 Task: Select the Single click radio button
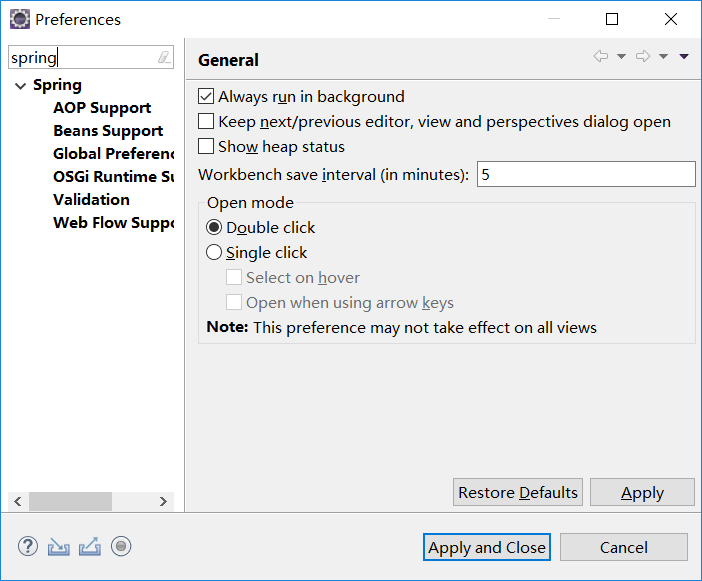click(214, 252)
